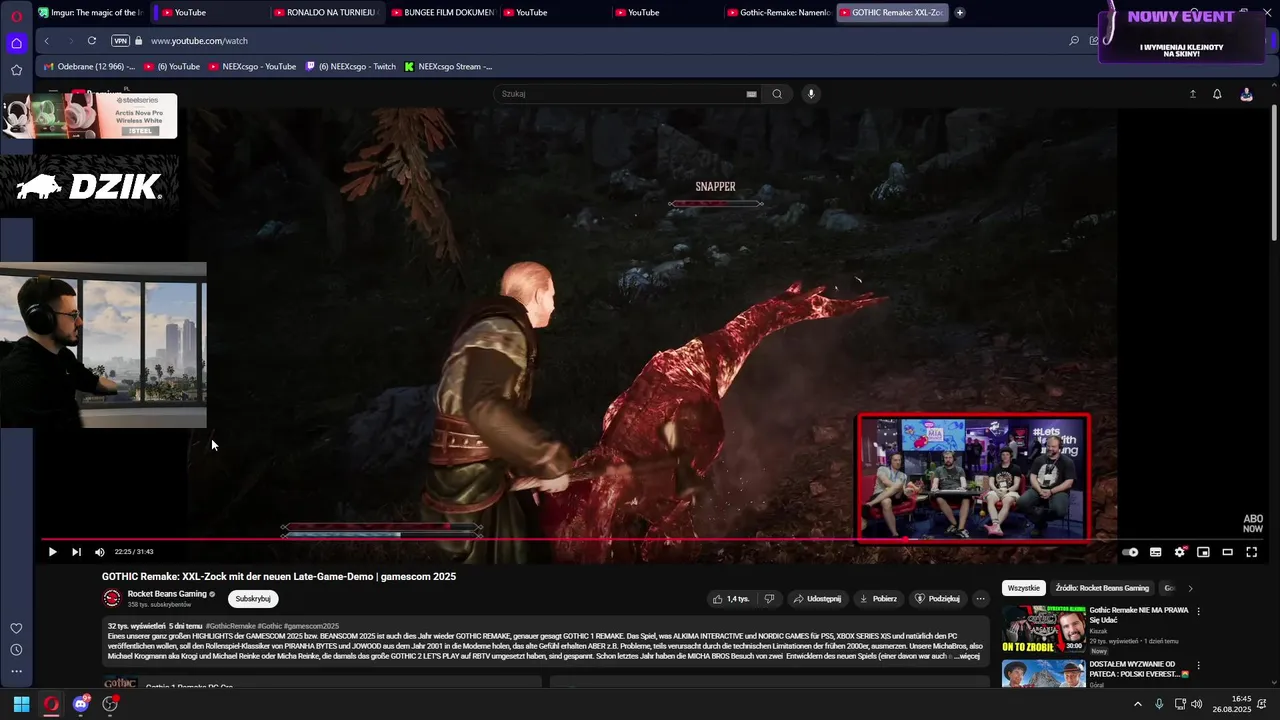Like the video showing 1,4 tys.
The height and width of the screenshot is (720, 1280).
[731, 599]
